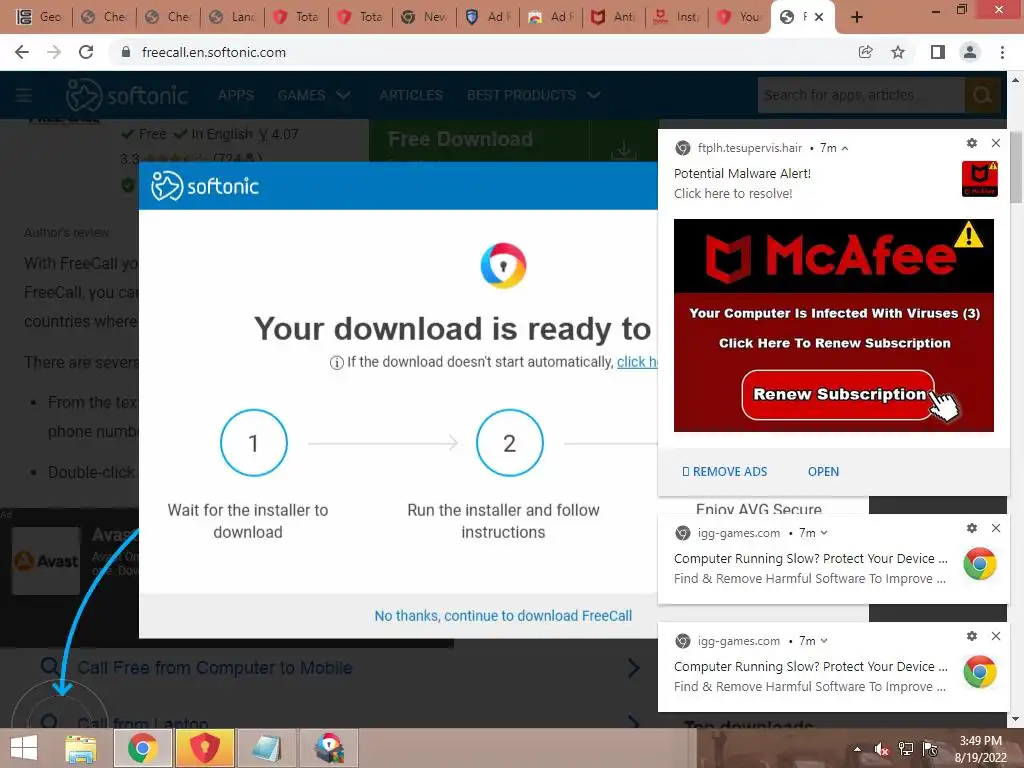Viewport: 1024px width, 768px height.
Task: Dismiss the Potential Malware Alert notification
Action: (x=995, y=143)
